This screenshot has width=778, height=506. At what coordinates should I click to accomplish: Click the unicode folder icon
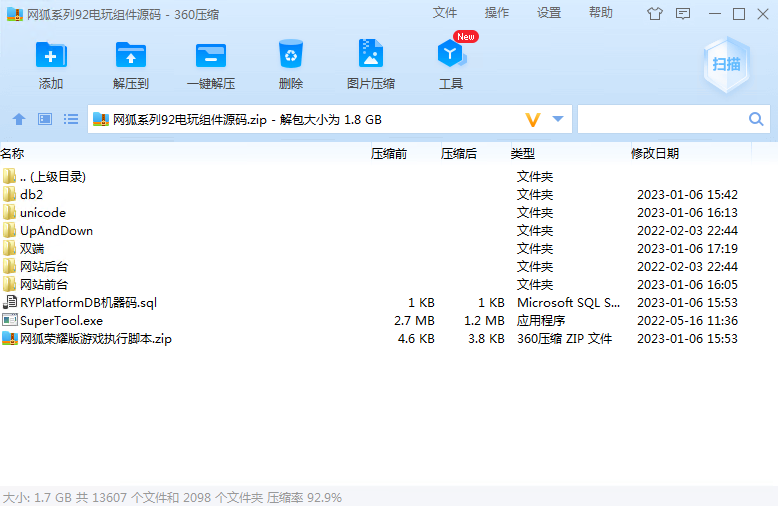pos(9,212)
